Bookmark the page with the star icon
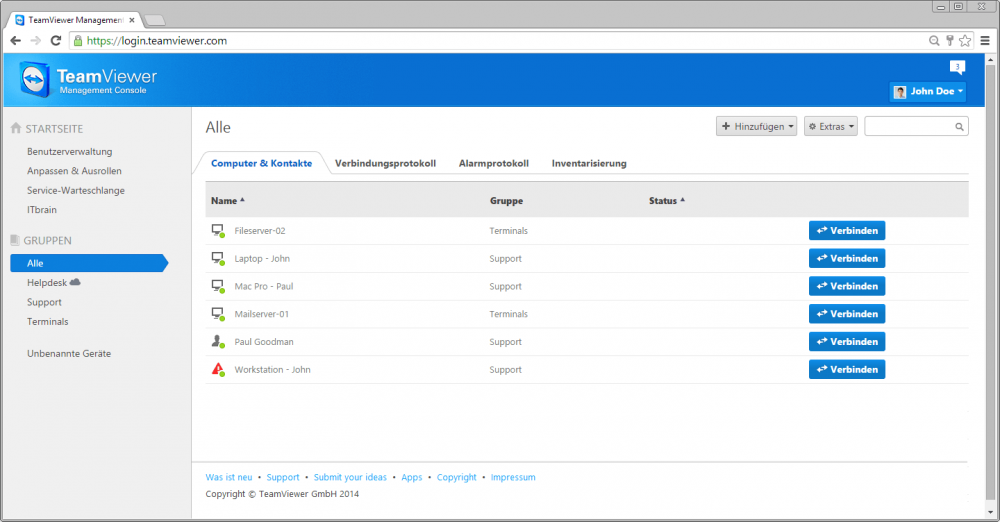Viewport: 1000px width, 522px height. tap(965, 41)
